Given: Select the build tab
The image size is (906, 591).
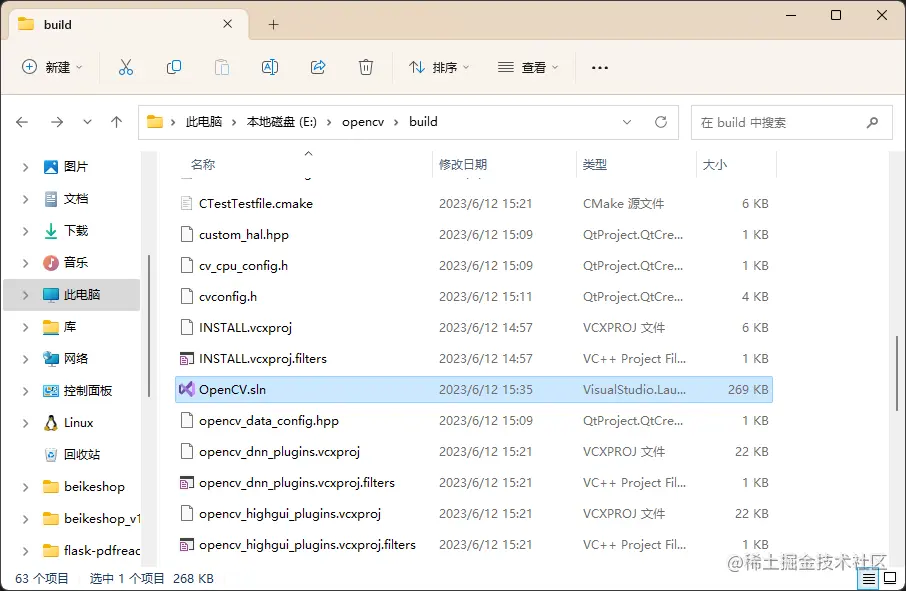Looking at the screenshot, I should (x=129, y=24).
